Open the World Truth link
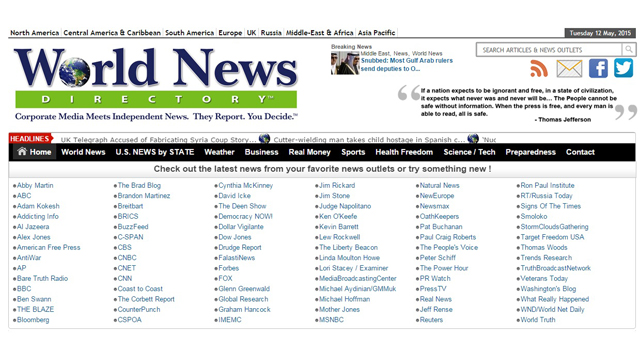640x360 pixels. point(538,320)
